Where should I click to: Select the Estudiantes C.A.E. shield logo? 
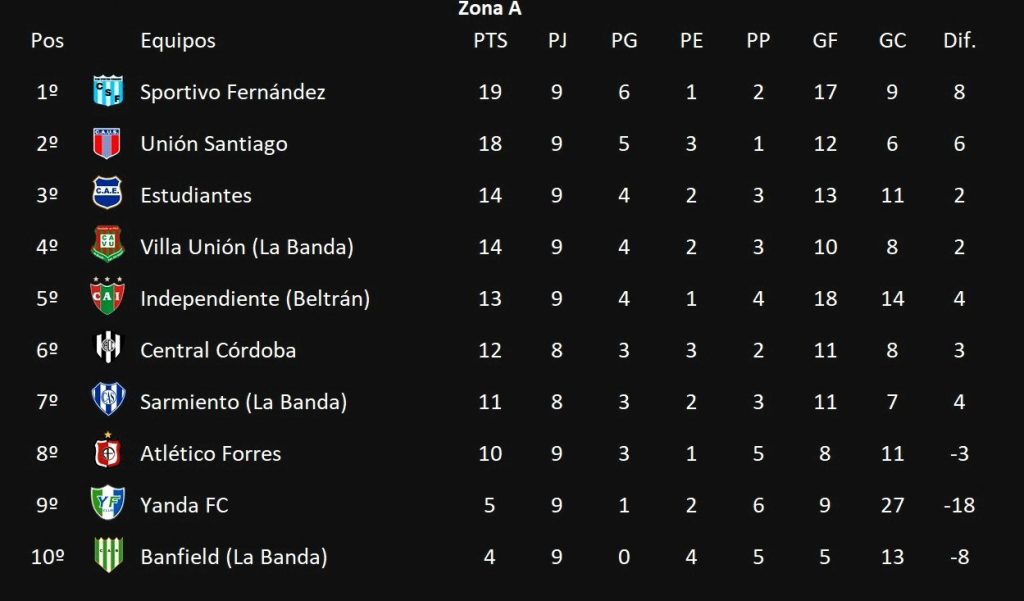107,193
